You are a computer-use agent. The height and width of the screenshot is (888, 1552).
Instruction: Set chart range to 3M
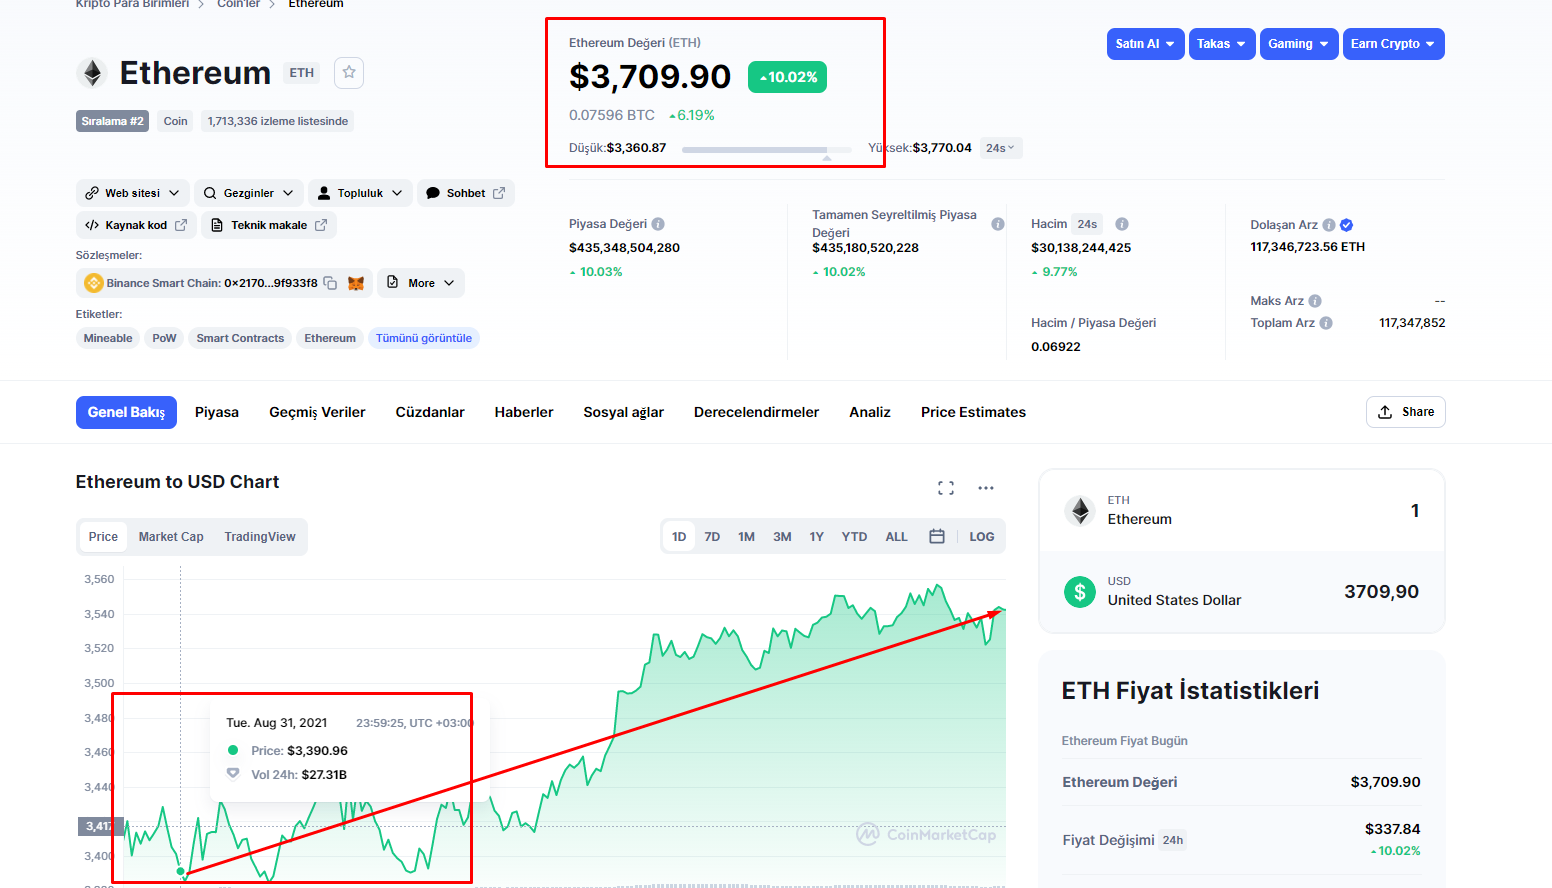pyautogui.click(x=782, y=537)
